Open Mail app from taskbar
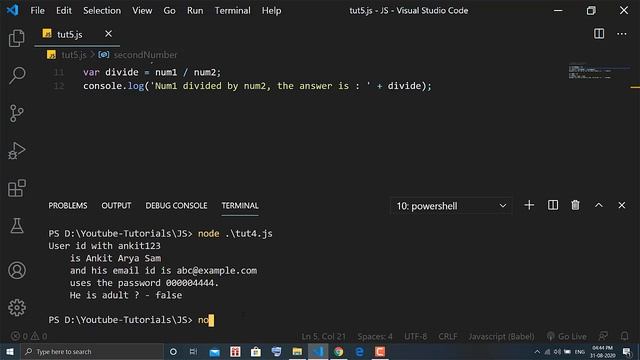640x360 pixels. [x=214, y=351]
